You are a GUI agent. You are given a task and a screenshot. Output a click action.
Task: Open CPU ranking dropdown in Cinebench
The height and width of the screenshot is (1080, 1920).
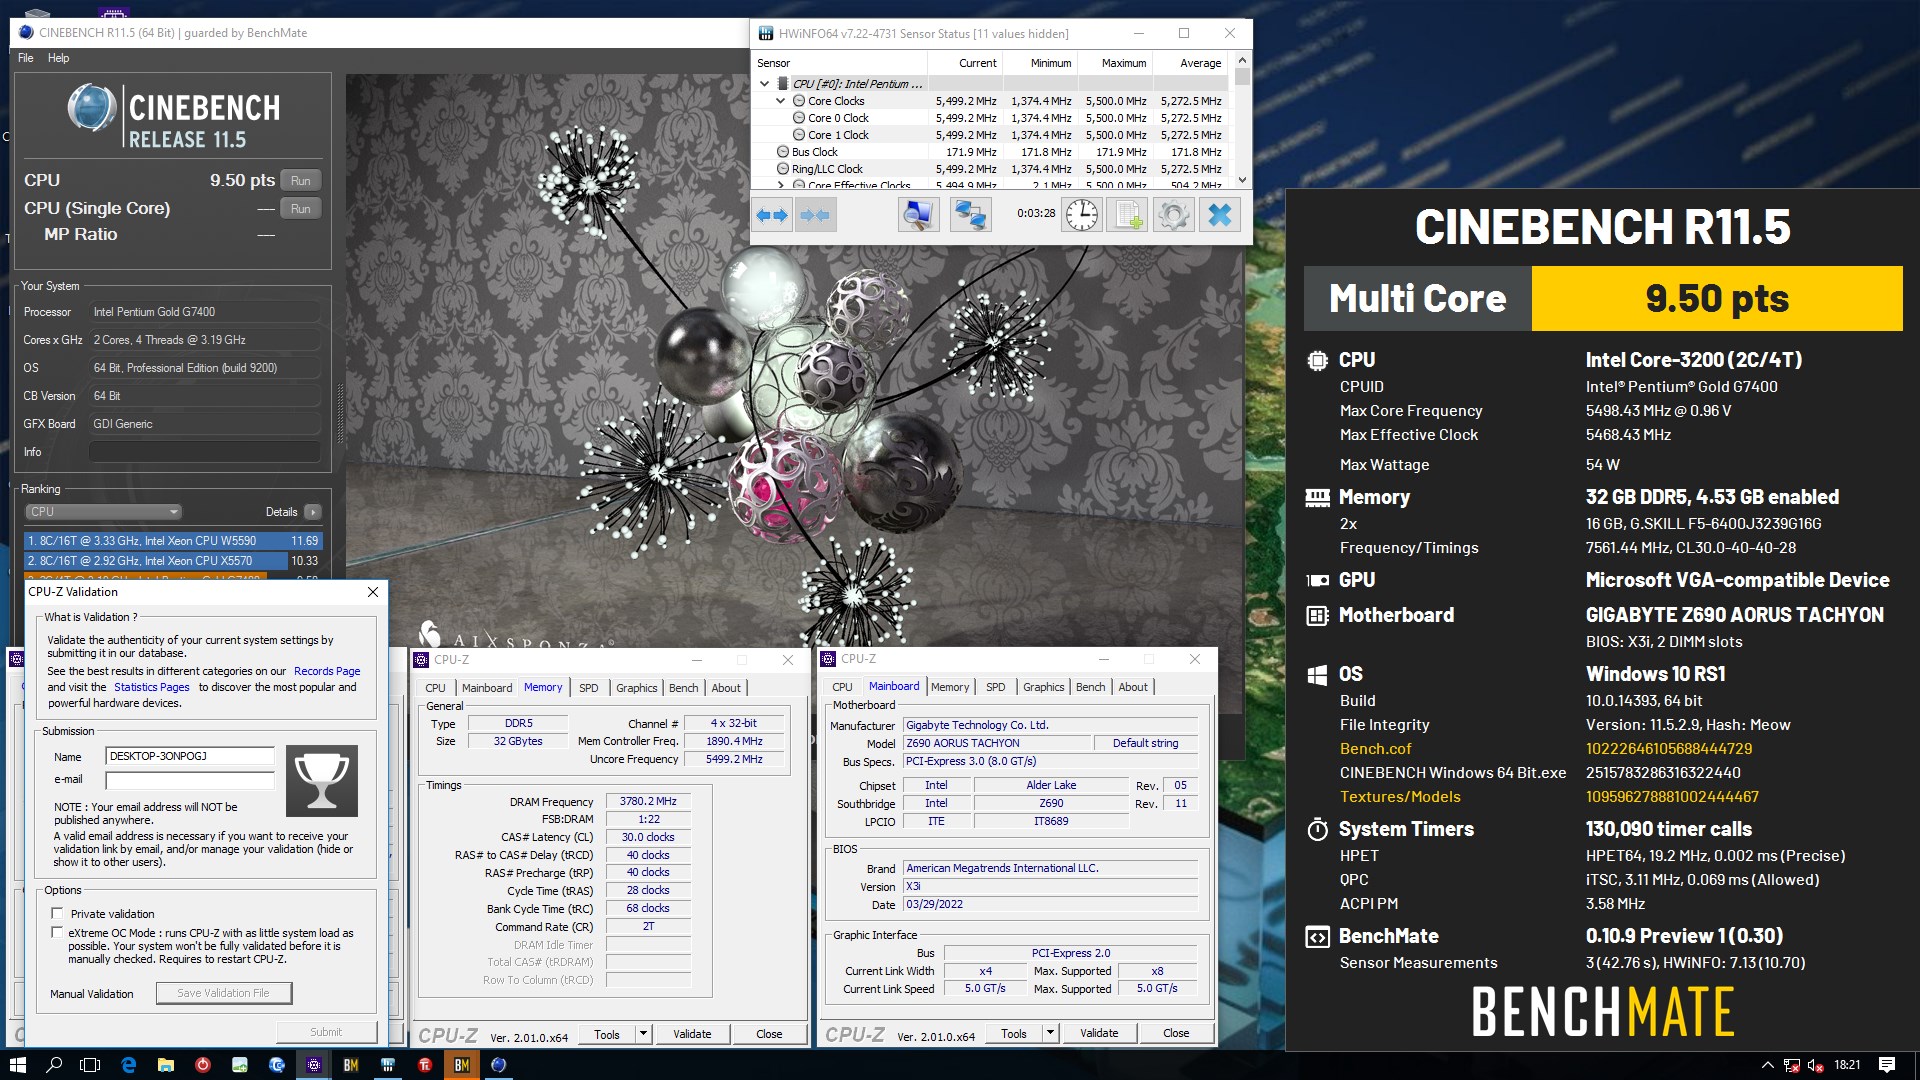(103, 512)
